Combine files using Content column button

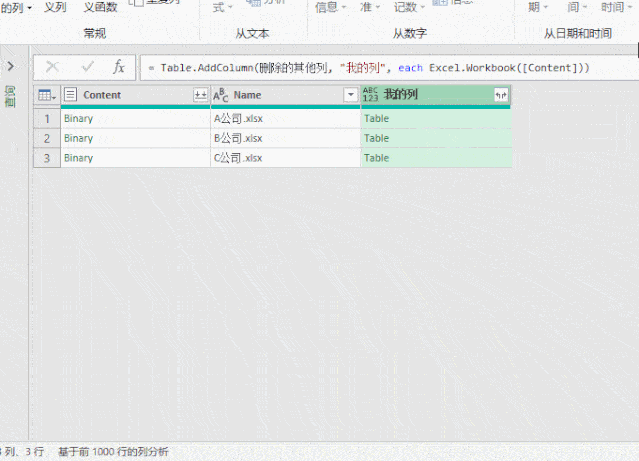point(200,95)
